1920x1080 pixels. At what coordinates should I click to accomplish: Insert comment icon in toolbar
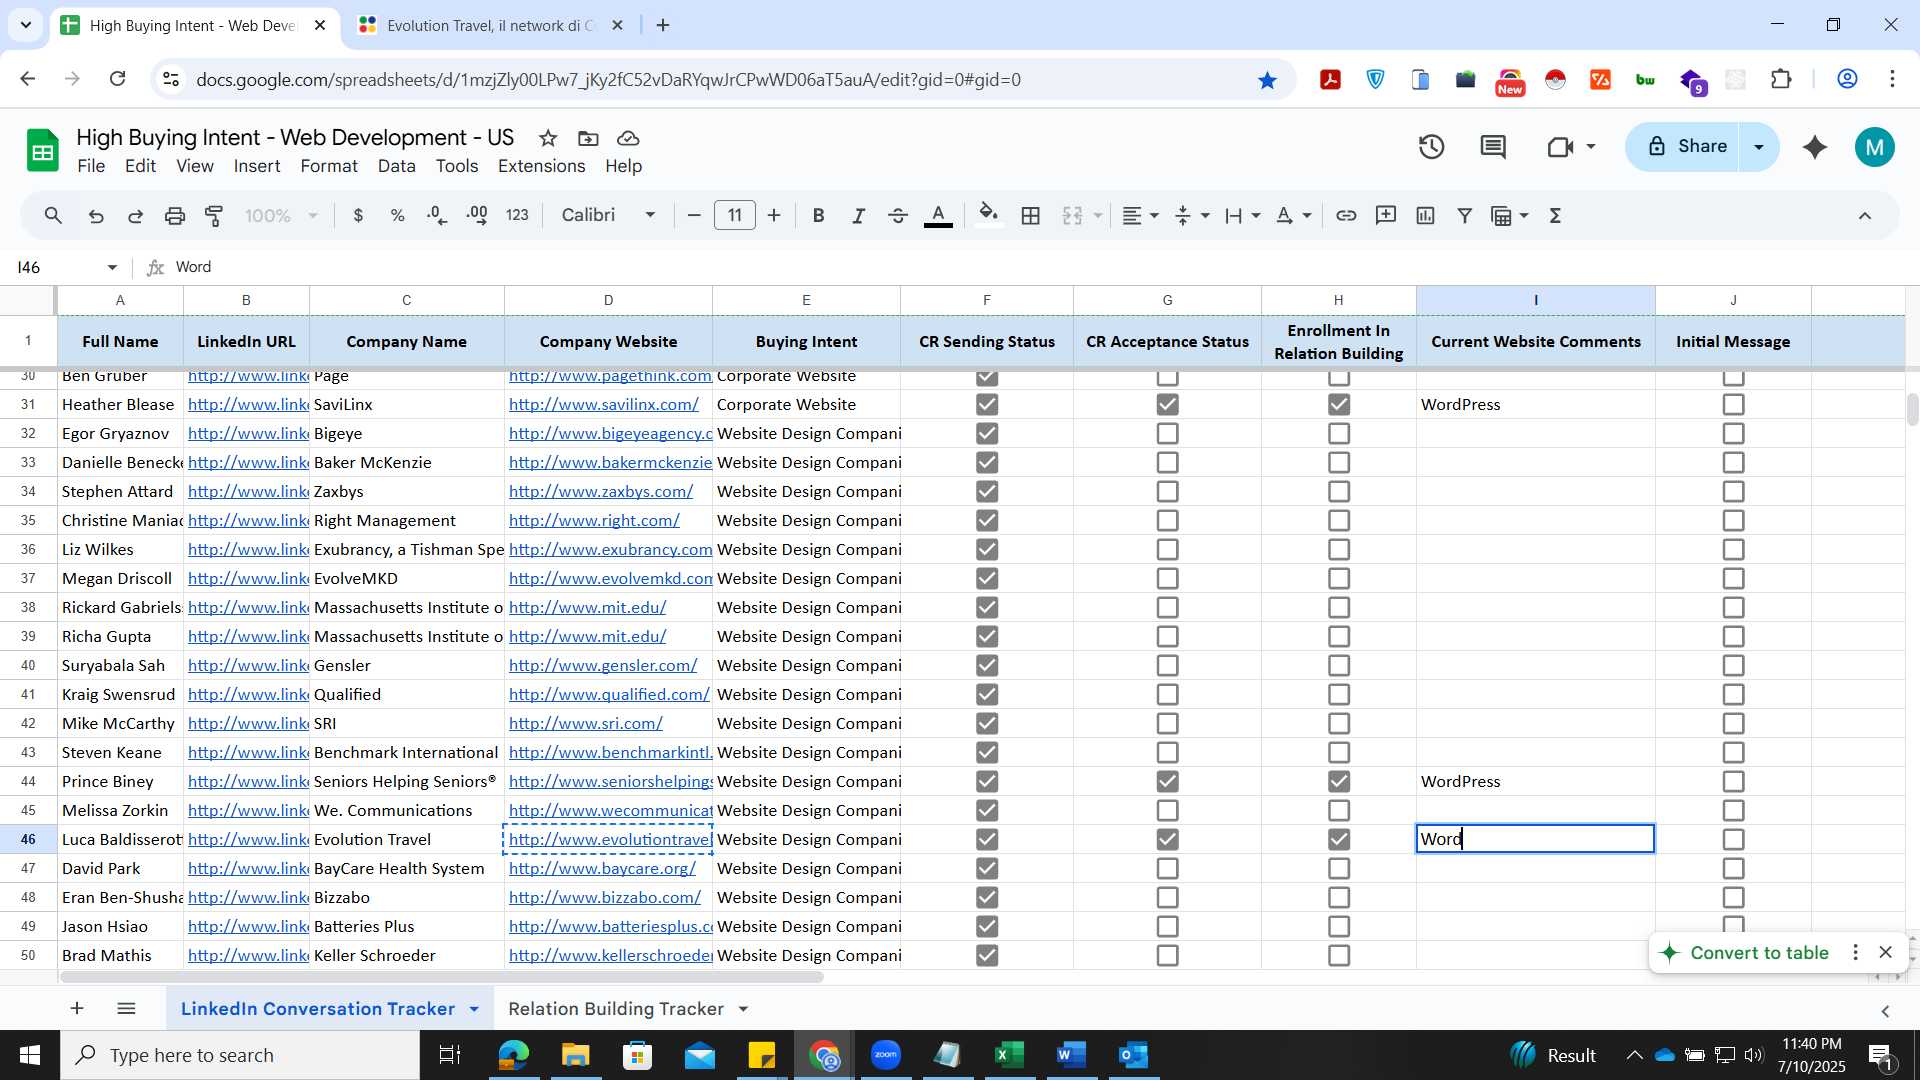point(1386,216)
